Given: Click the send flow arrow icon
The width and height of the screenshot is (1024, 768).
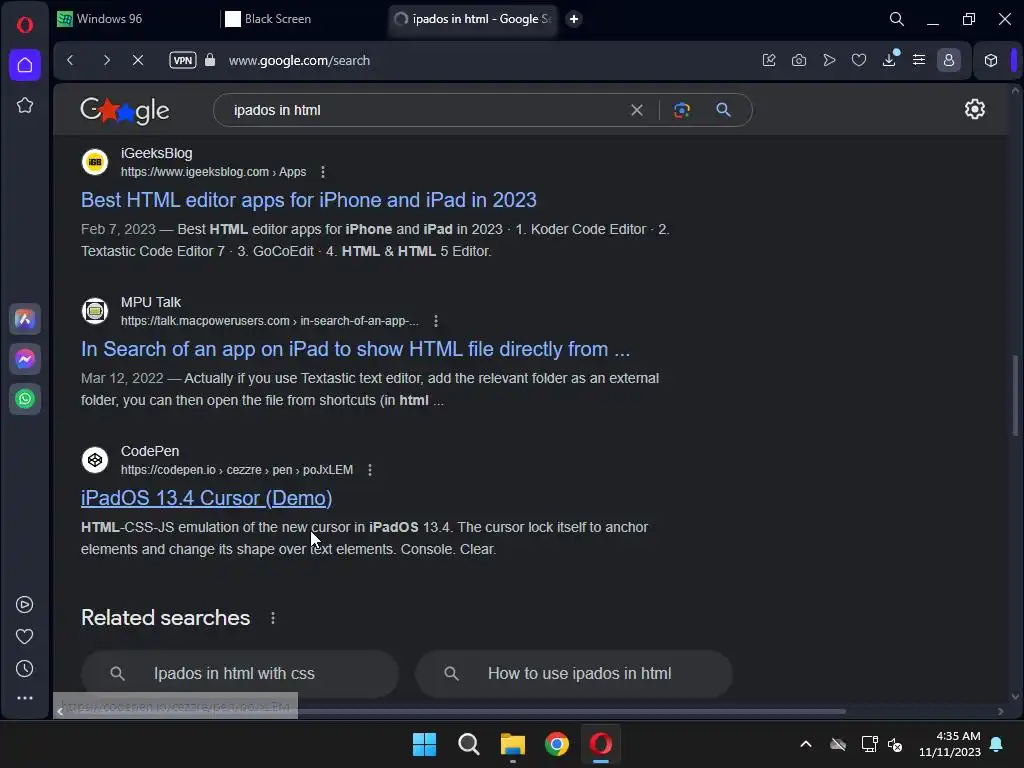Looking at the screenshot, I should pyautogui.click(x=829, y=60).
